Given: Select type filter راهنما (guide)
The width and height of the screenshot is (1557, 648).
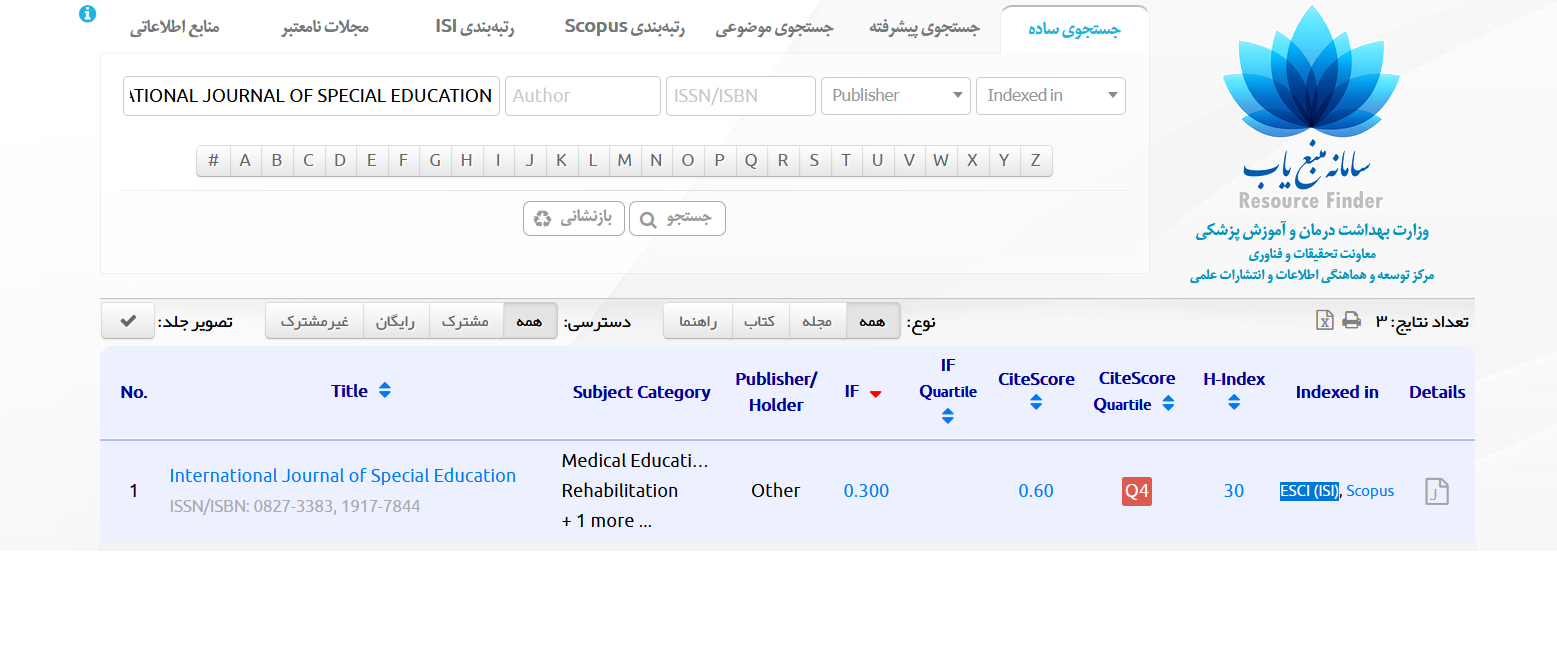Looking at the screenshot, I should [x=698, y=321].
